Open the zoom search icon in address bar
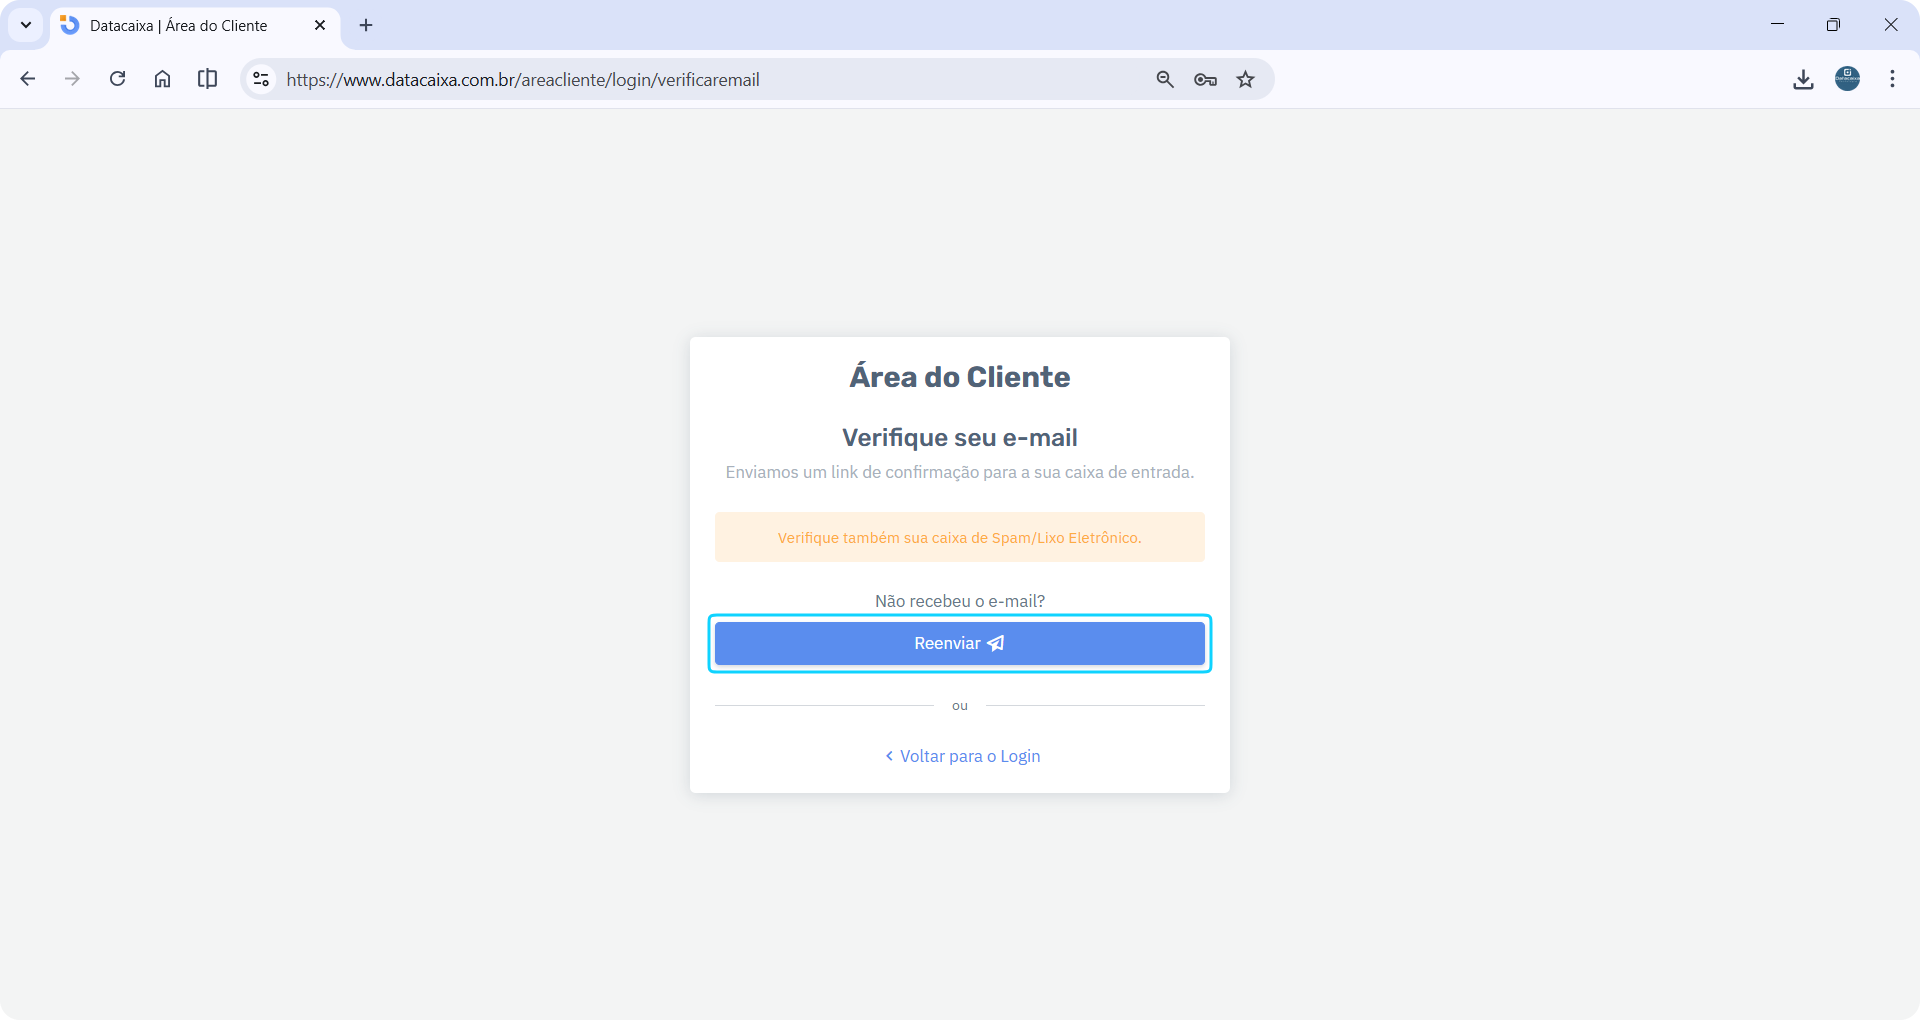Screen dimensions: 1920x1020 [1164, 79]
